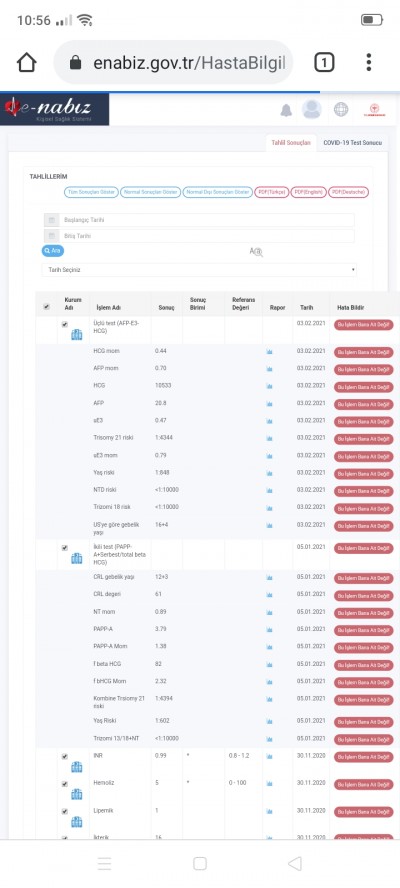The height and width of the screenshot is (888, 400).
Task: Tap Android recent apps menu button
Action: click(104, 863)
